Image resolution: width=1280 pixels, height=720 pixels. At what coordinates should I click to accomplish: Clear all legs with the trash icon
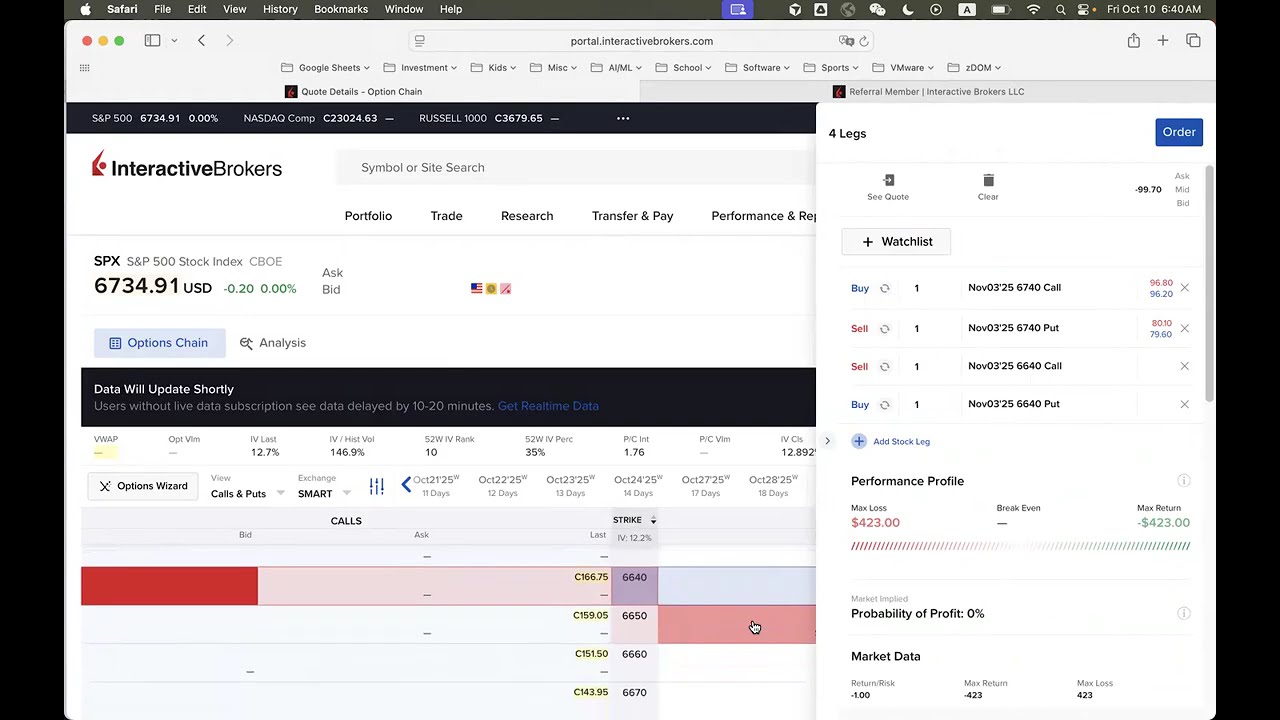(988, 180)
